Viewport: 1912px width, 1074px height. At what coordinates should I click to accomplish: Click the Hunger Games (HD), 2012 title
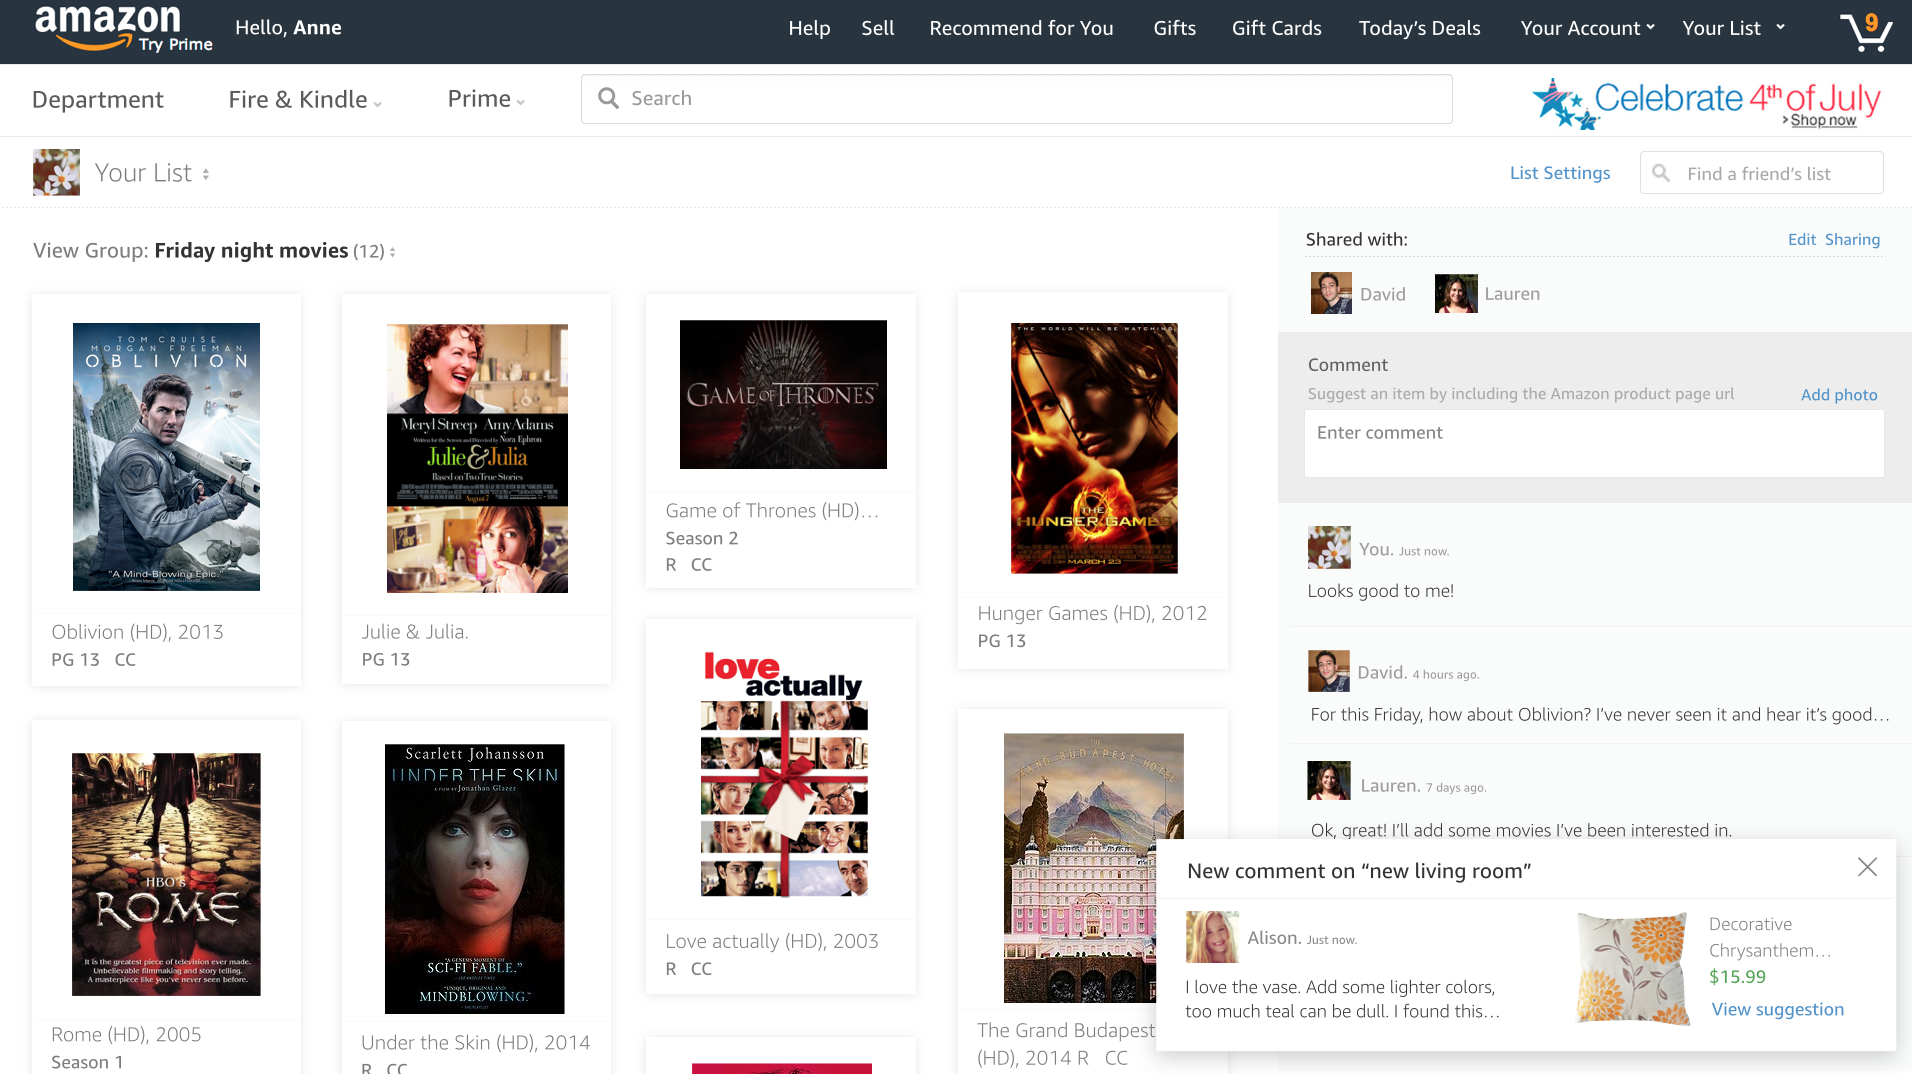point(1092,613)
